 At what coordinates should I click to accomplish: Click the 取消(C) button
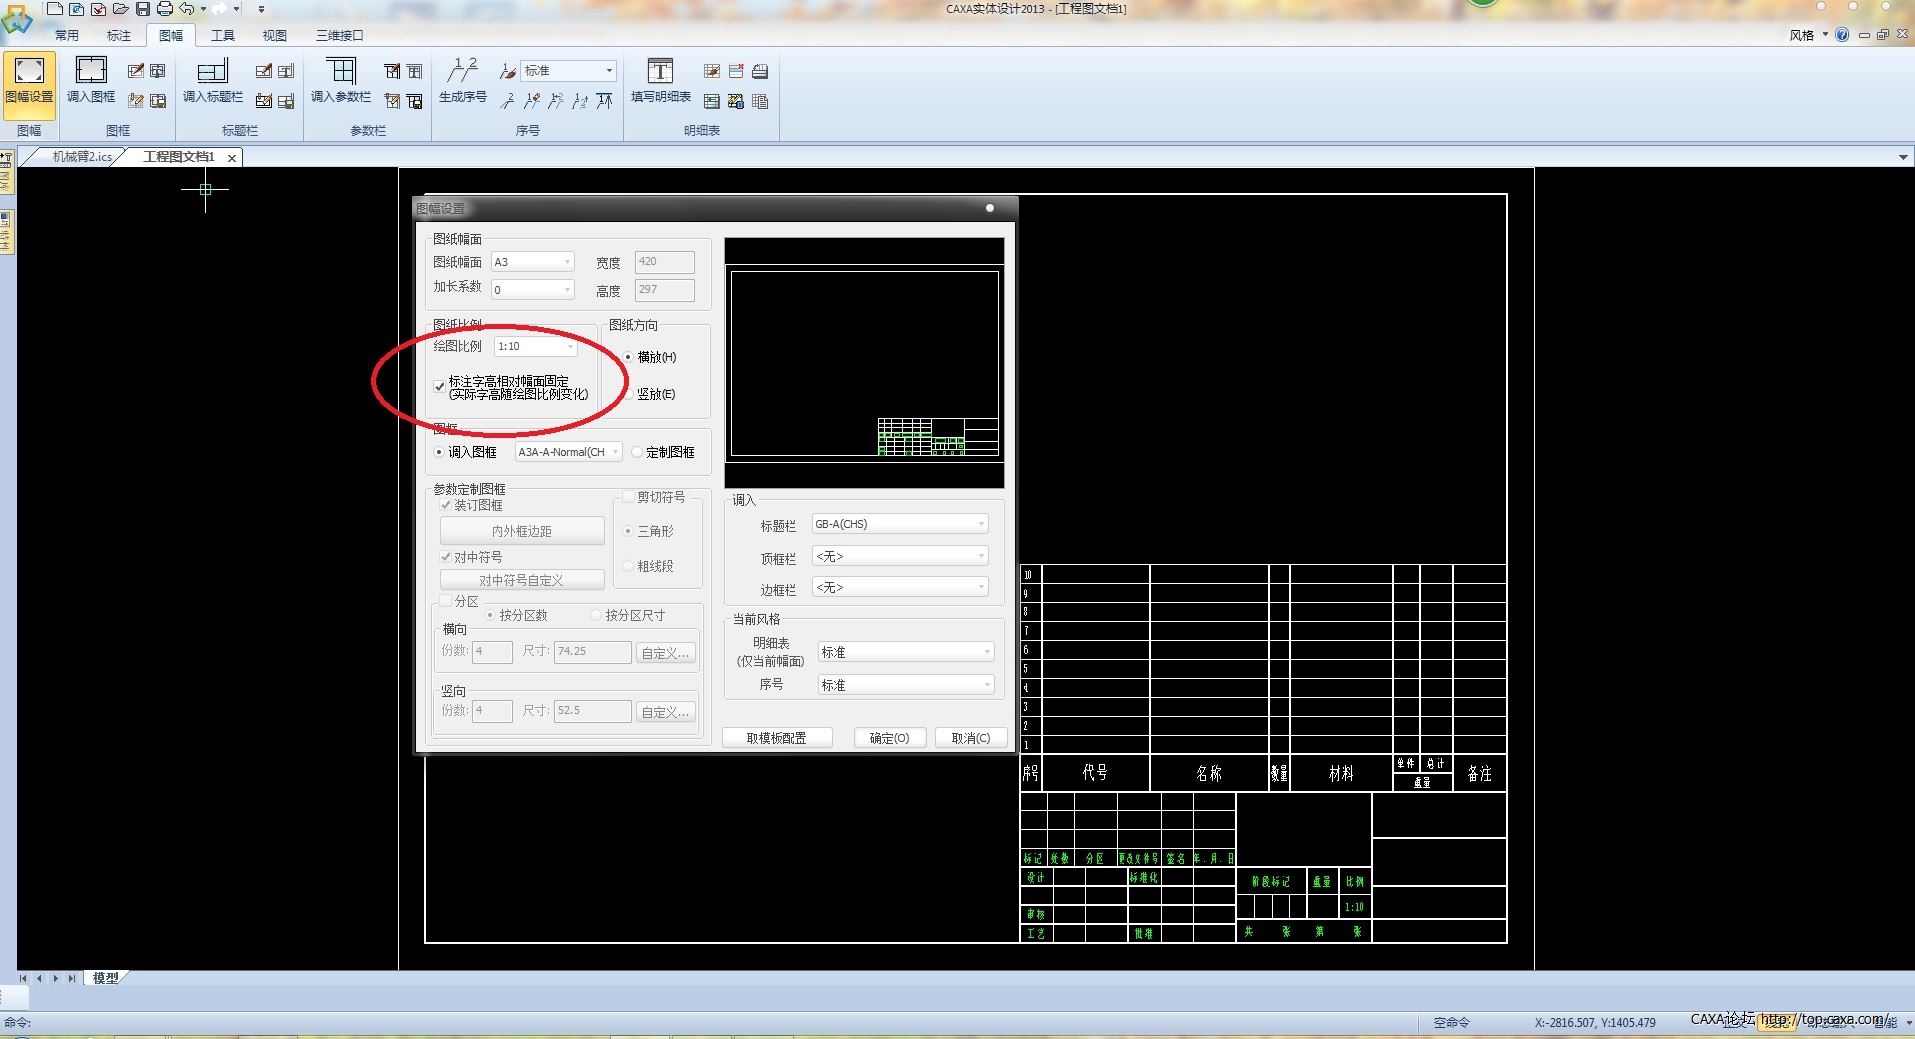click(x=971, y=738)
